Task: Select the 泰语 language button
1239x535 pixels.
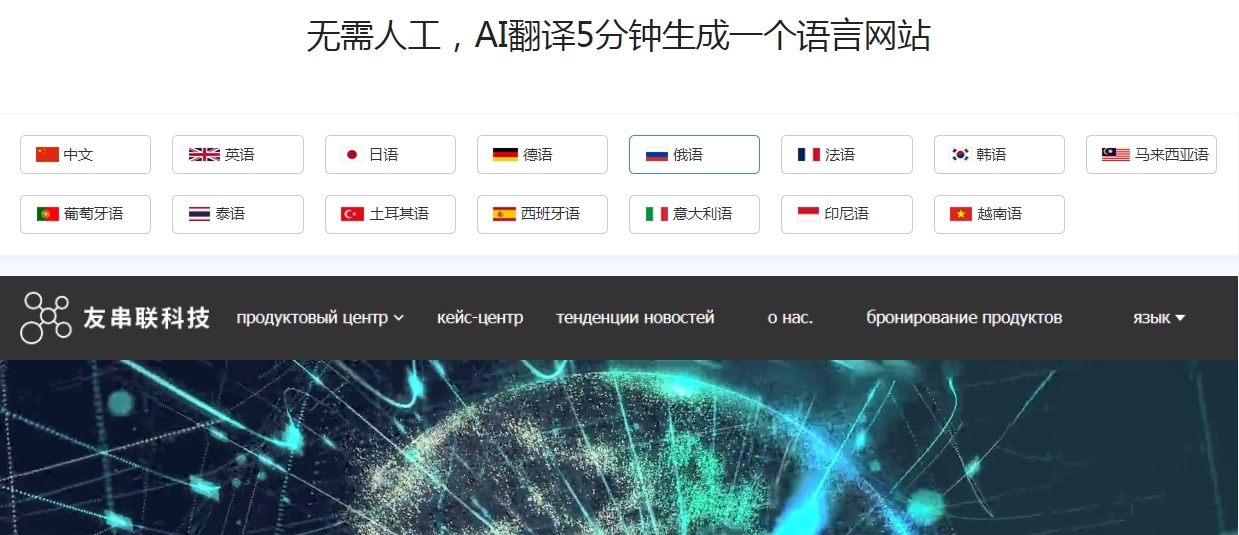Action: point(238,214)
